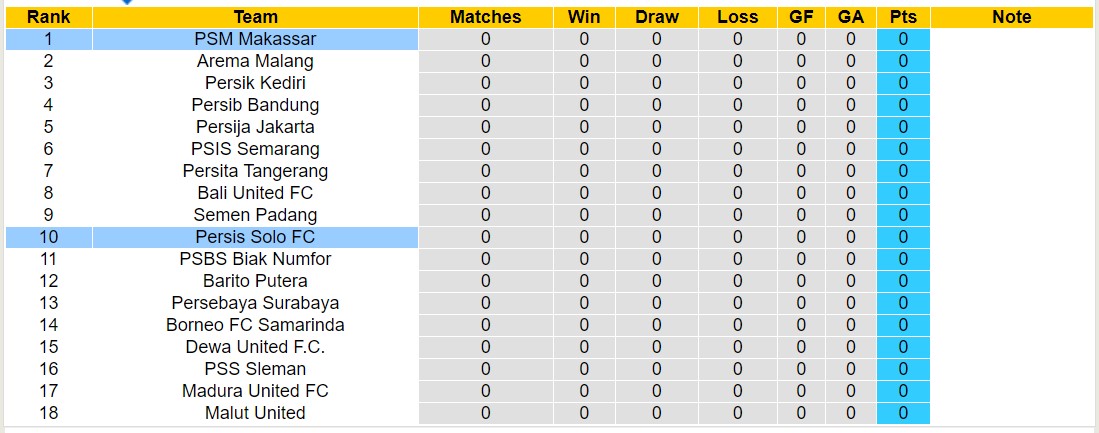Click the Draw column header
Image resolution: width=1099 pixels, height=433 pixels.
click(656, 17)
